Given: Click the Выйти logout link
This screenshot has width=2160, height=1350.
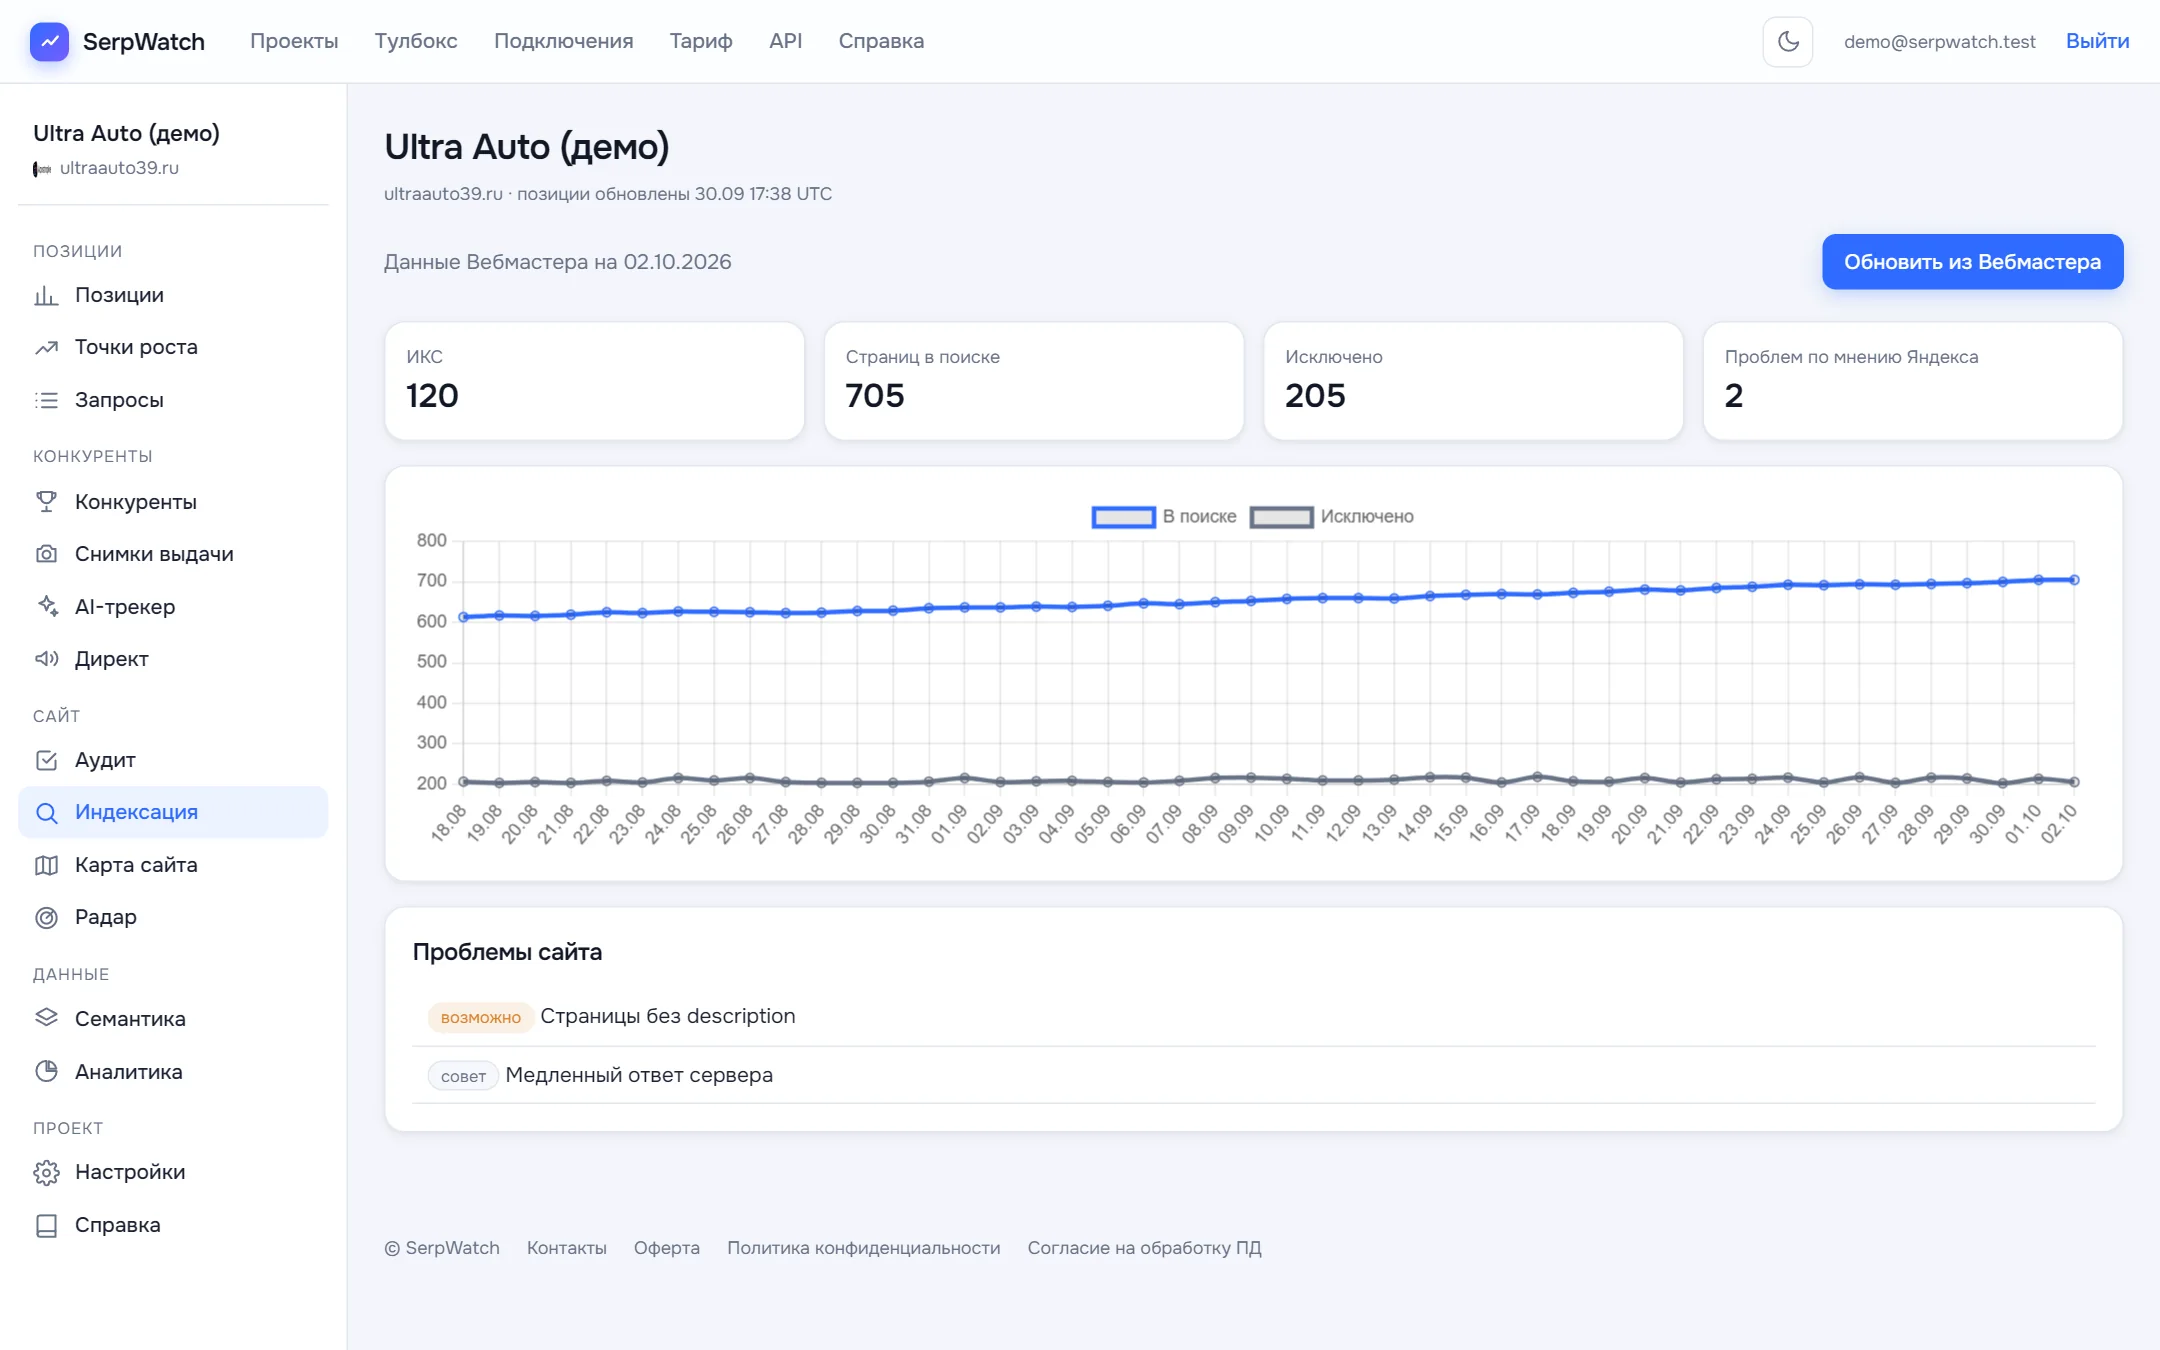Looking at the screenshot, I should tap(2097, 41).
